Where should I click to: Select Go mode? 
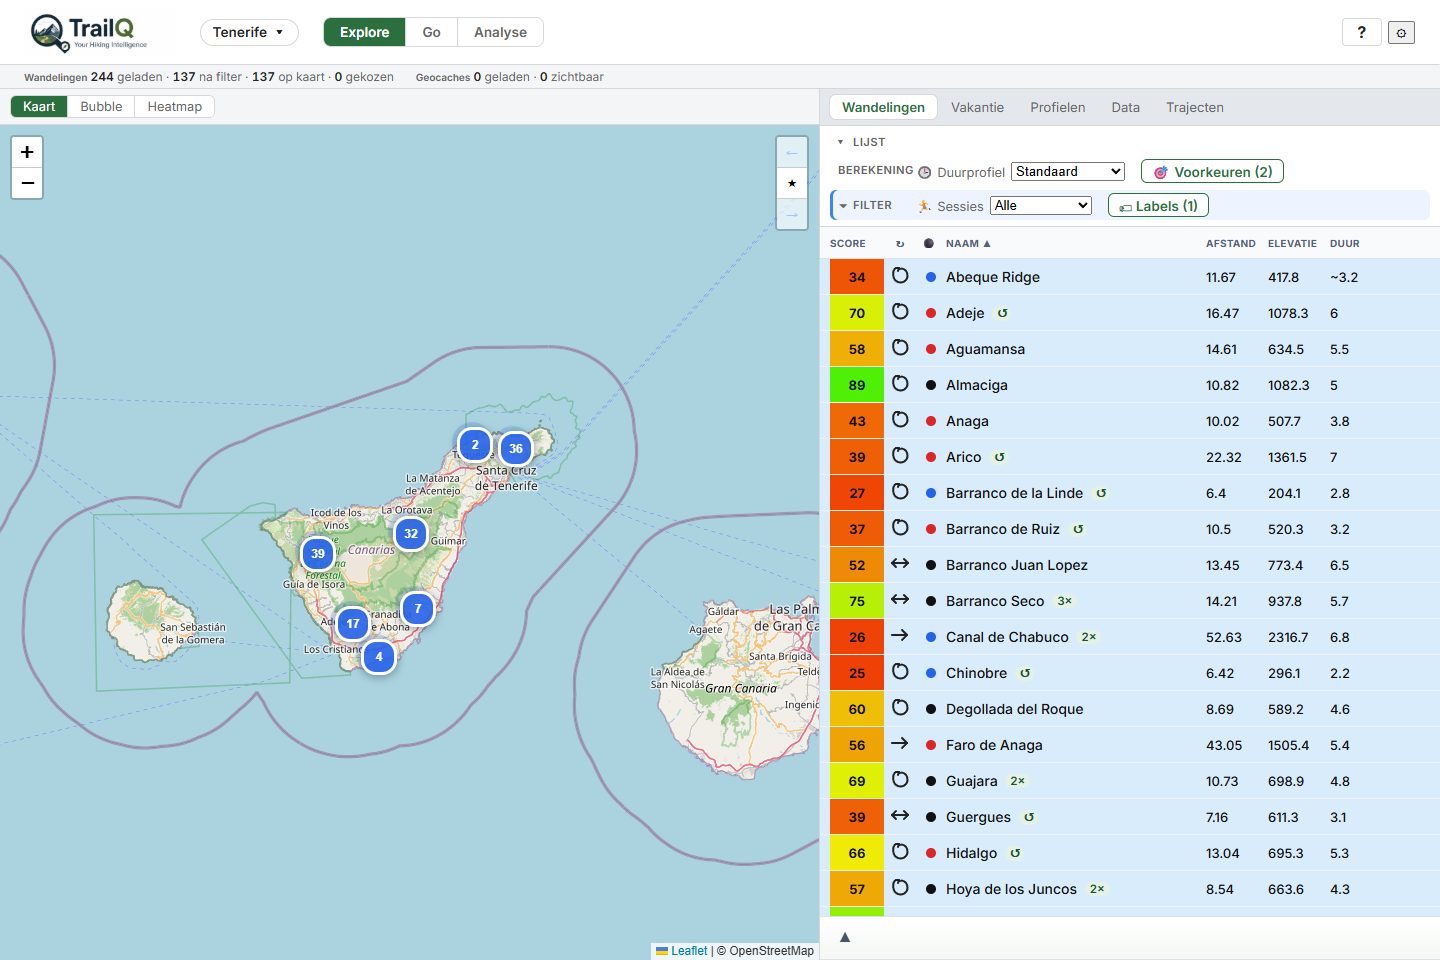click(431, 32)
